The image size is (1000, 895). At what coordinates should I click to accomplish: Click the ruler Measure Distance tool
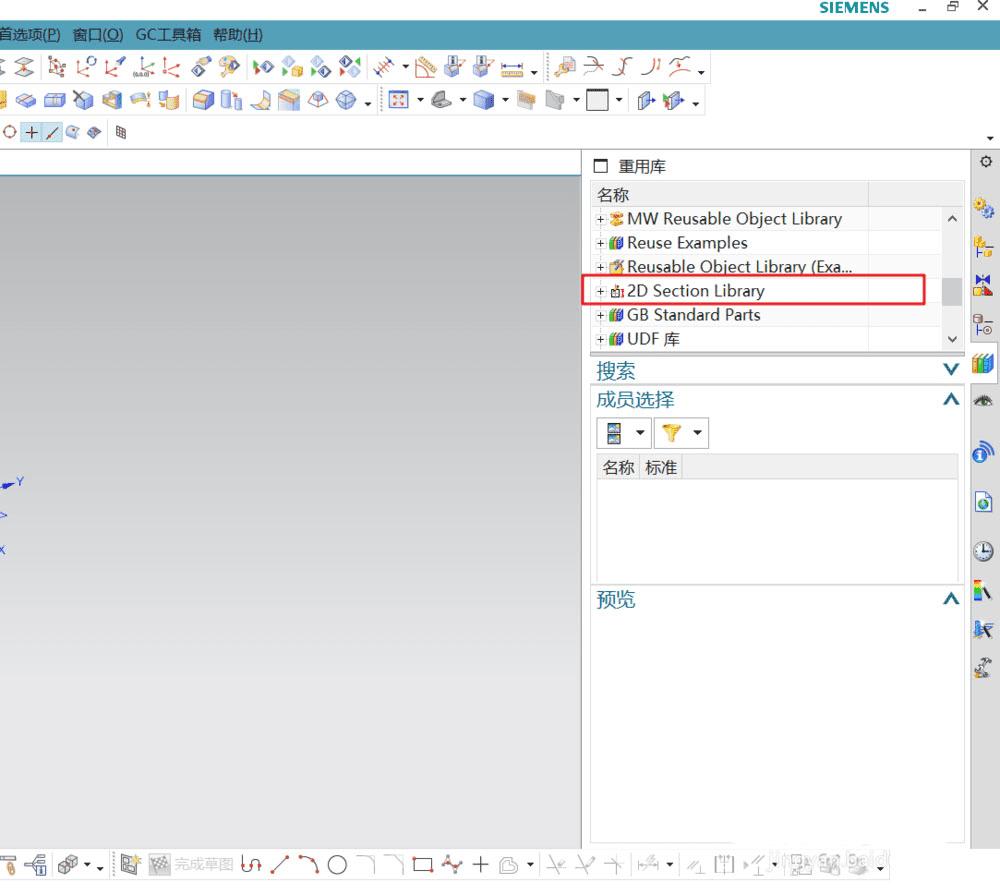point(511,68)
